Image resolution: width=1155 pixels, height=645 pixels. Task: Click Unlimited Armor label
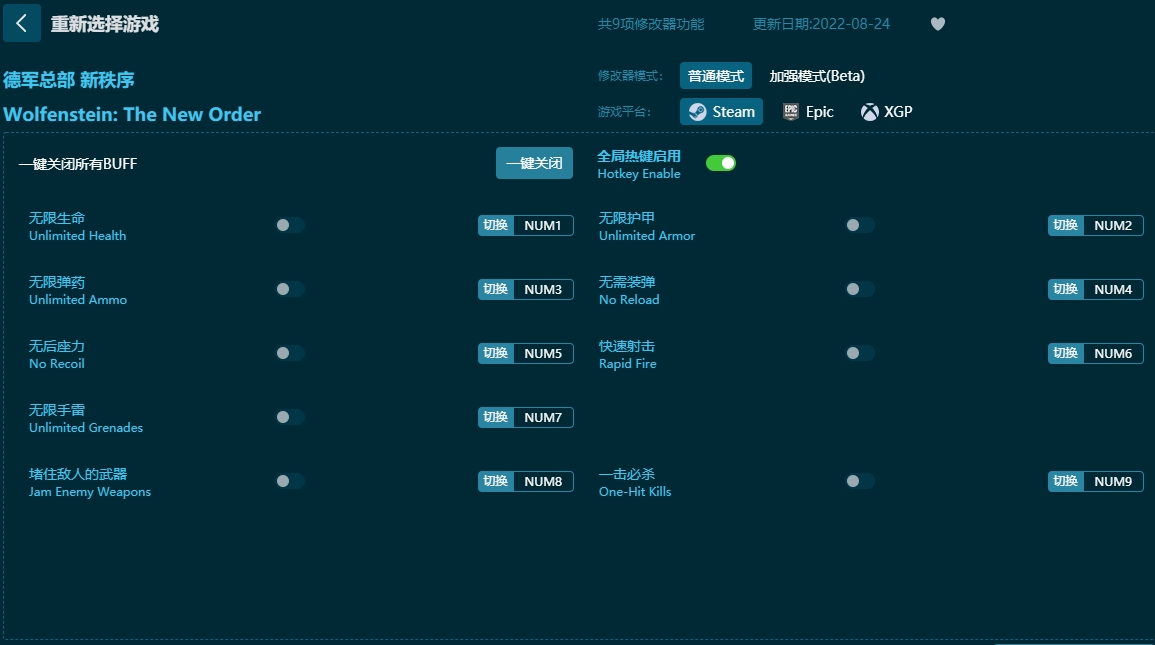pos(647,236)
